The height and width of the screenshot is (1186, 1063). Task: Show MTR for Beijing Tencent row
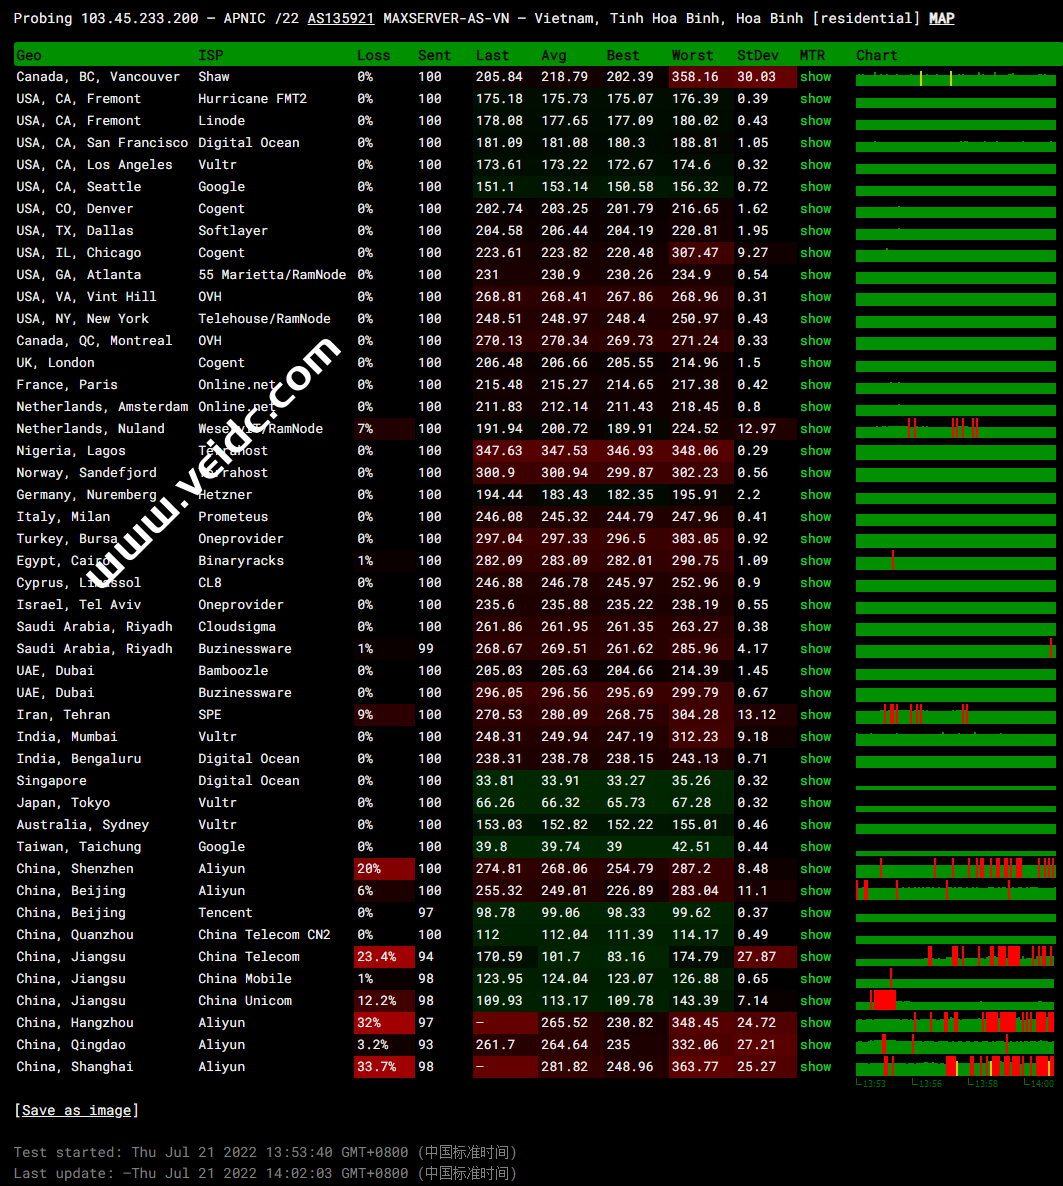pyautogui.click(x=816, y=913)
